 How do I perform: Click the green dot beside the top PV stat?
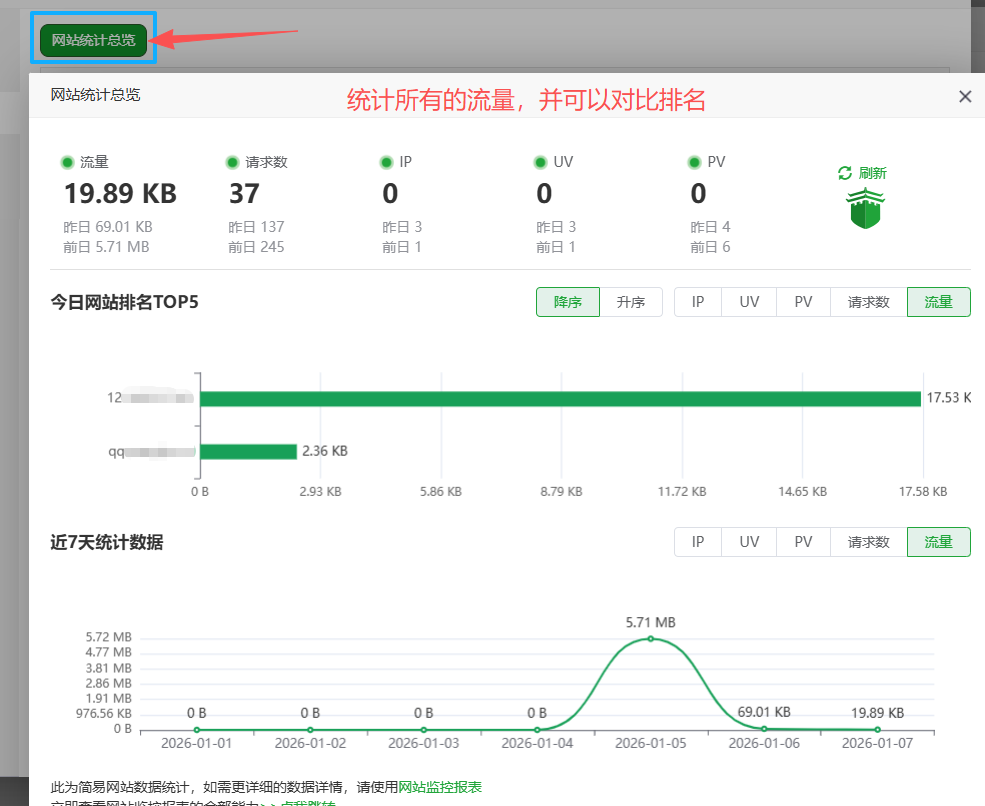pos(695,162)
